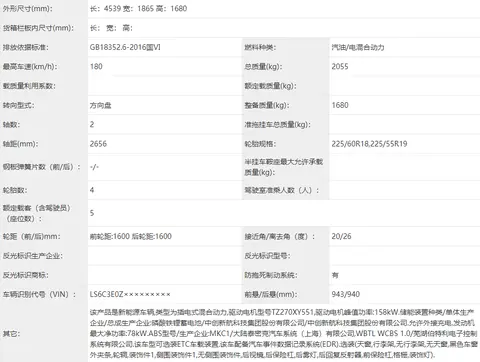The width and height of the screenshot is (480, 362).
Task: Select the 钢板弹簧片数(前/后) label
Action: (x=42, y=167)
